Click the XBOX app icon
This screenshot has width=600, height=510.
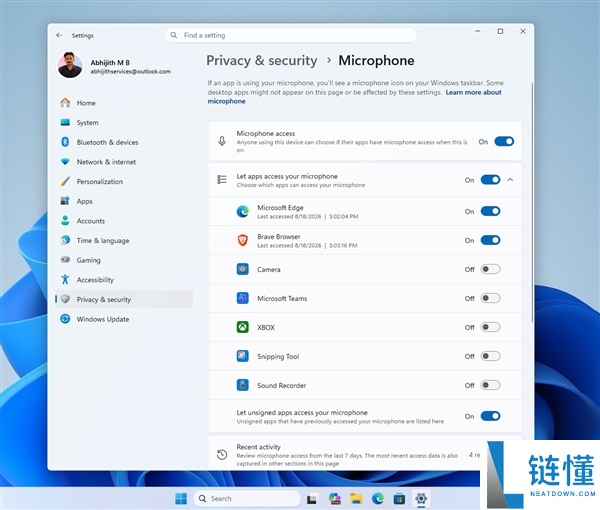pos(243,327)
